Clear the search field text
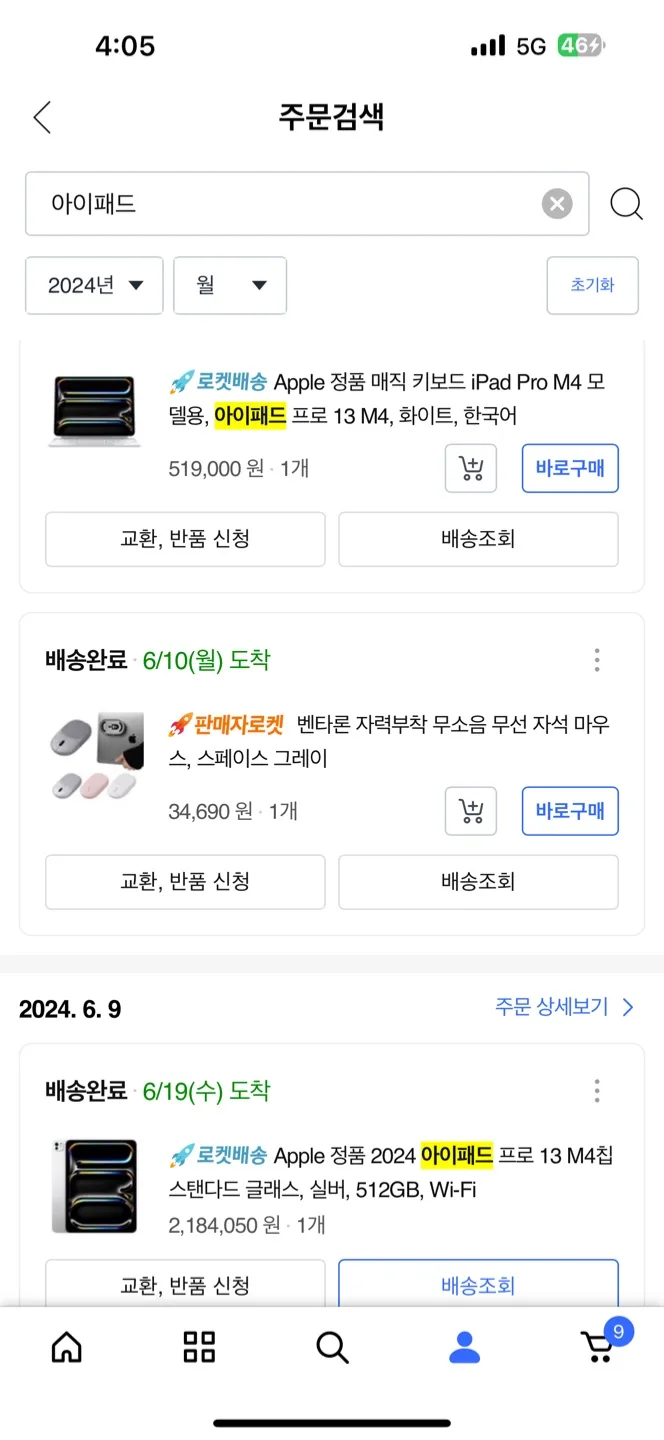Image resolution: width=664 pixels, height=1440 pixels. (557, 204)
